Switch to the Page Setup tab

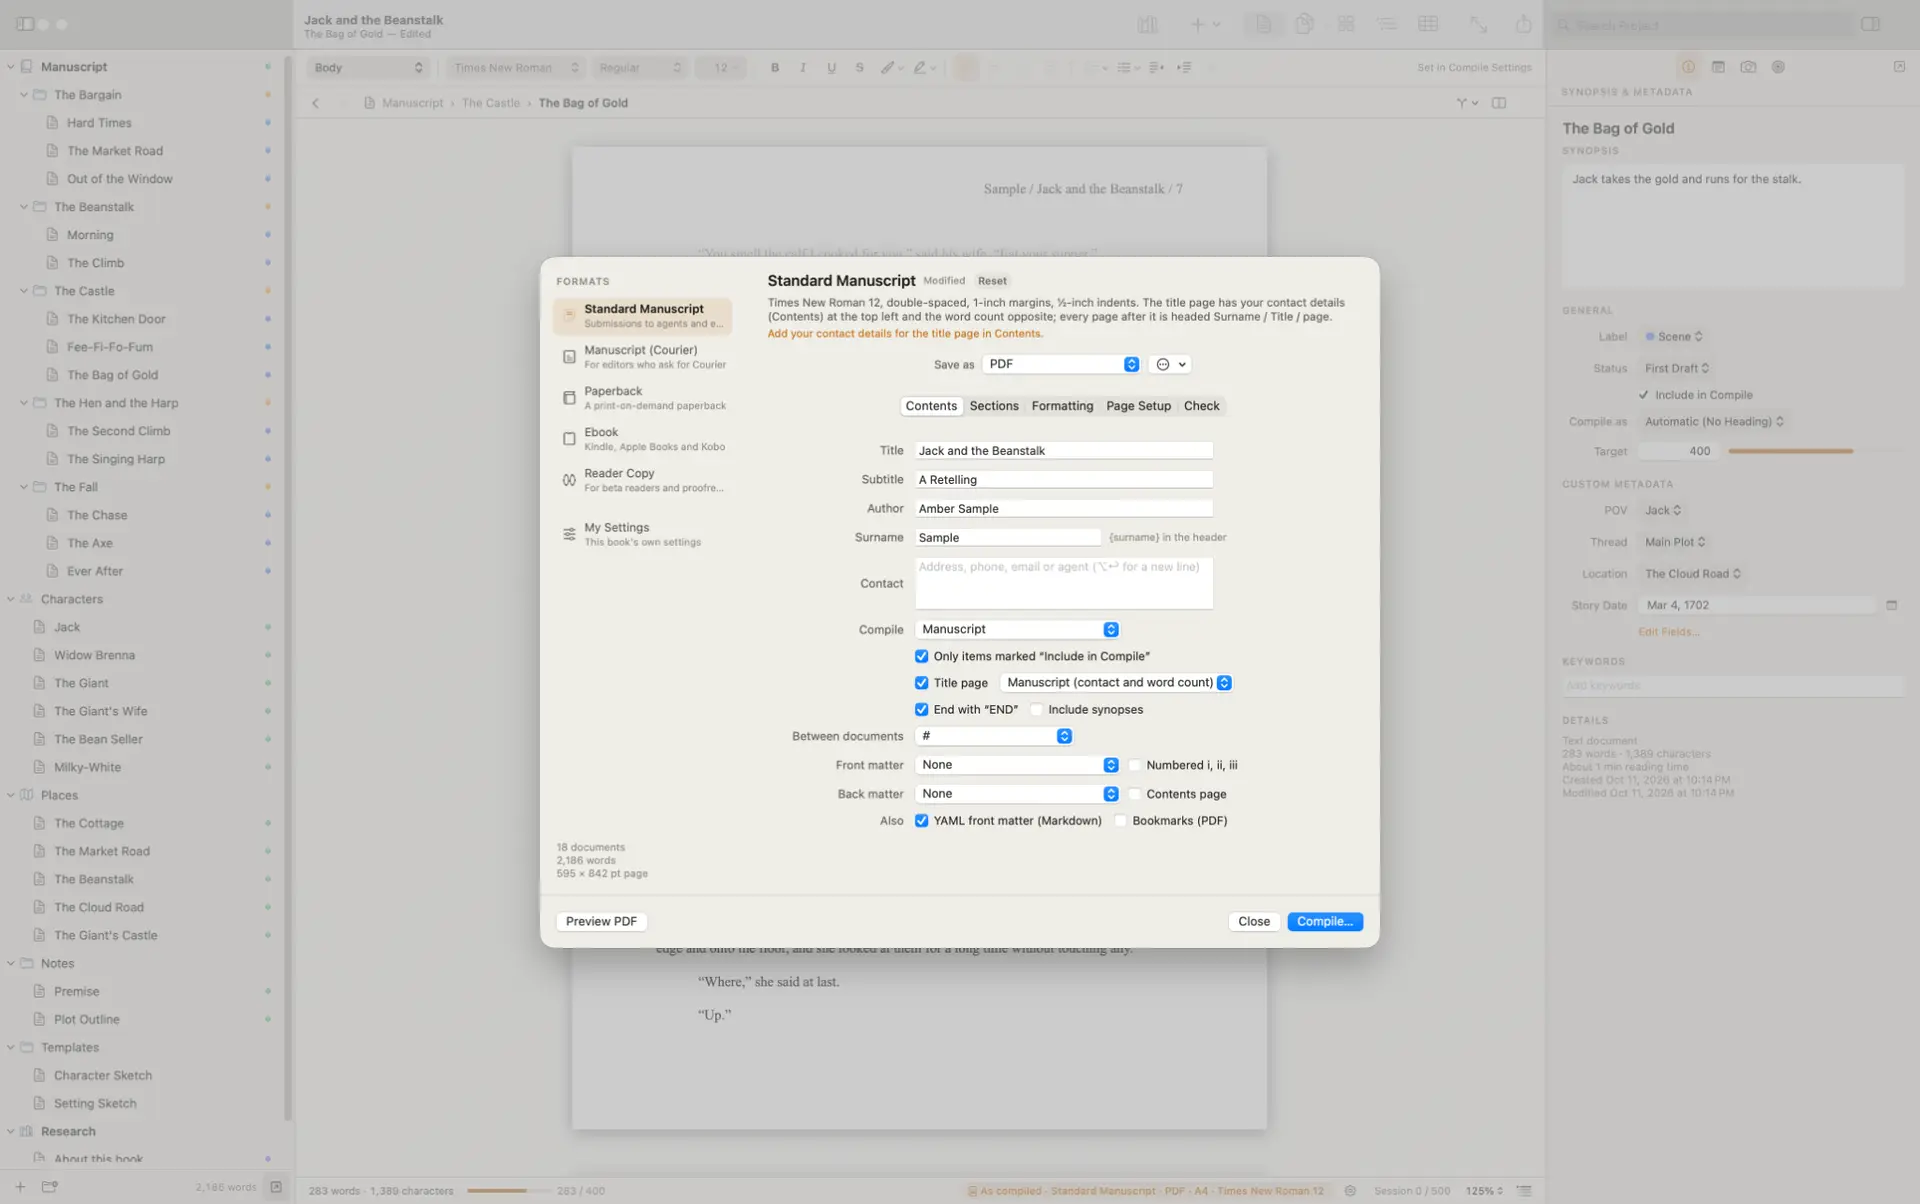point(1138,406)
